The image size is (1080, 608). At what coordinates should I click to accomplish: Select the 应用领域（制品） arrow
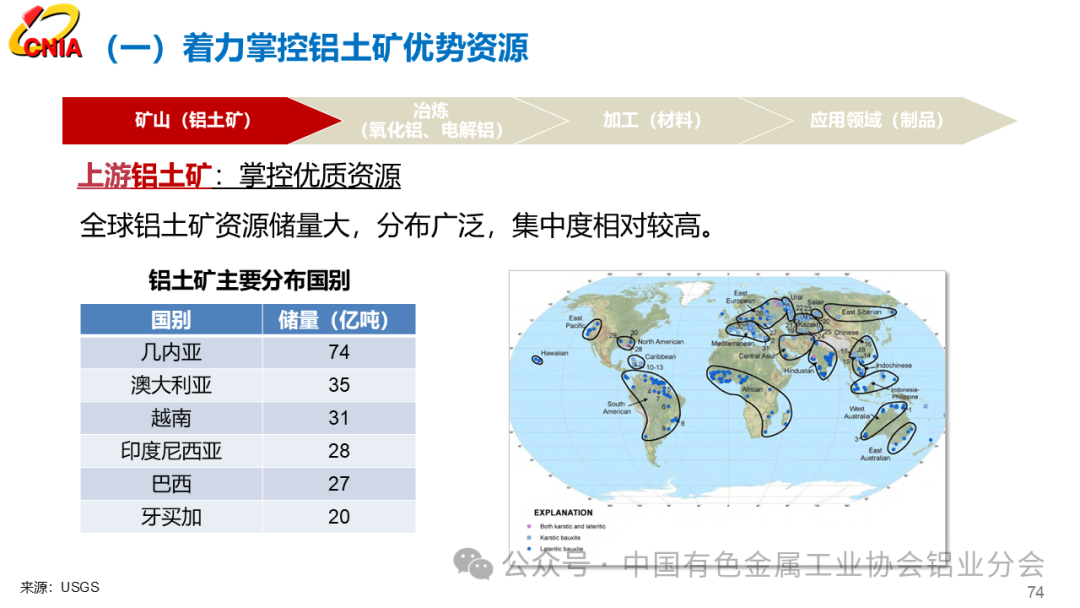coord(876,120)
